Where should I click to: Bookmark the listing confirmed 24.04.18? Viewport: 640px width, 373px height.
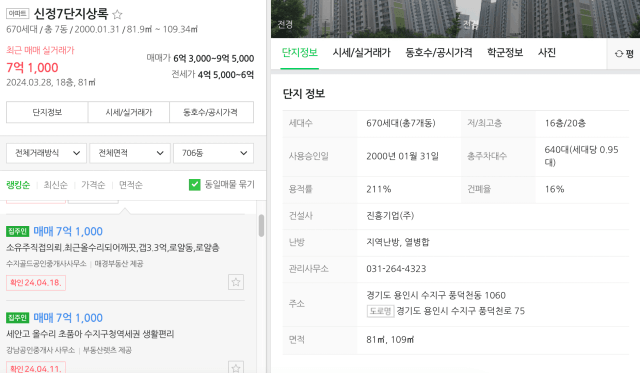[236, 282]
